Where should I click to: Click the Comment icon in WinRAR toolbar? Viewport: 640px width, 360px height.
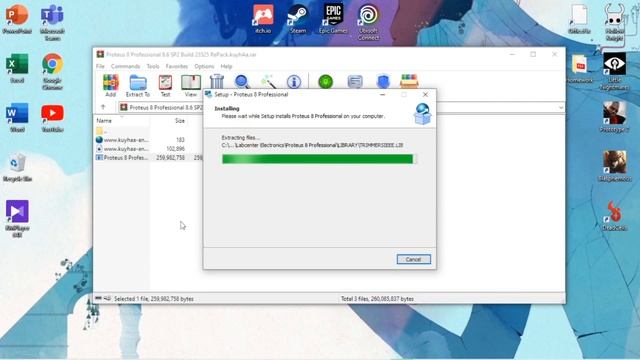click(355, 82)
